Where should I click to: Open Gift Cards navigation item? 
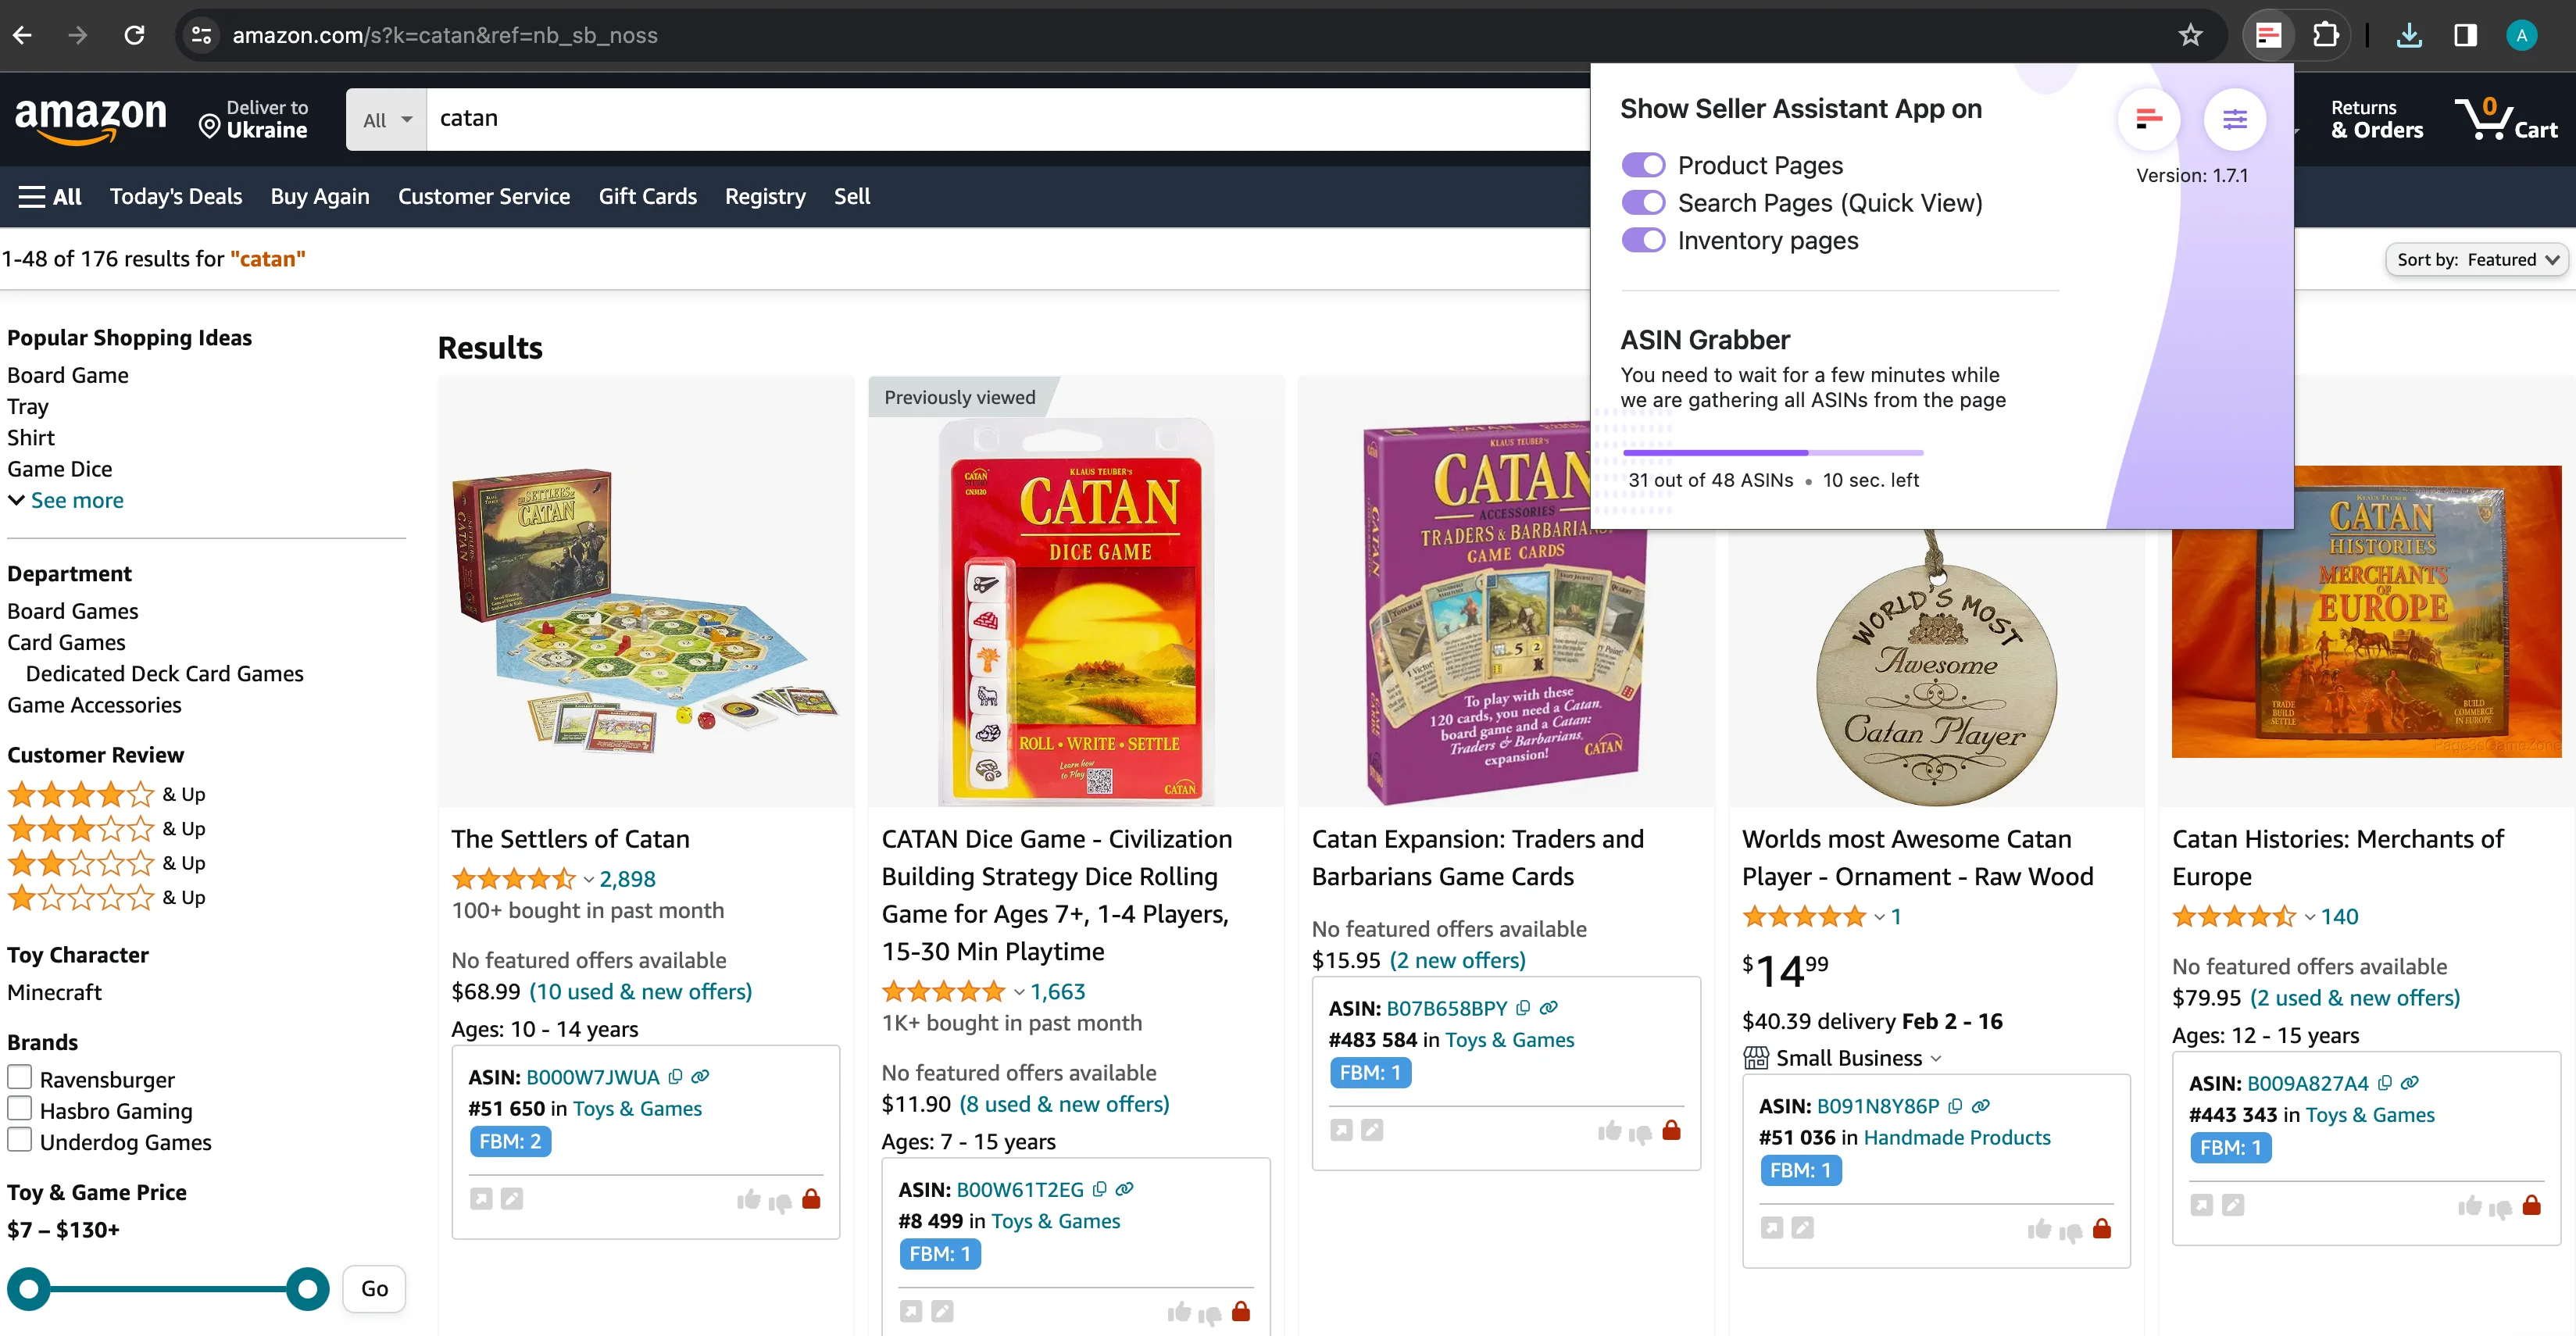click(647, 197)
